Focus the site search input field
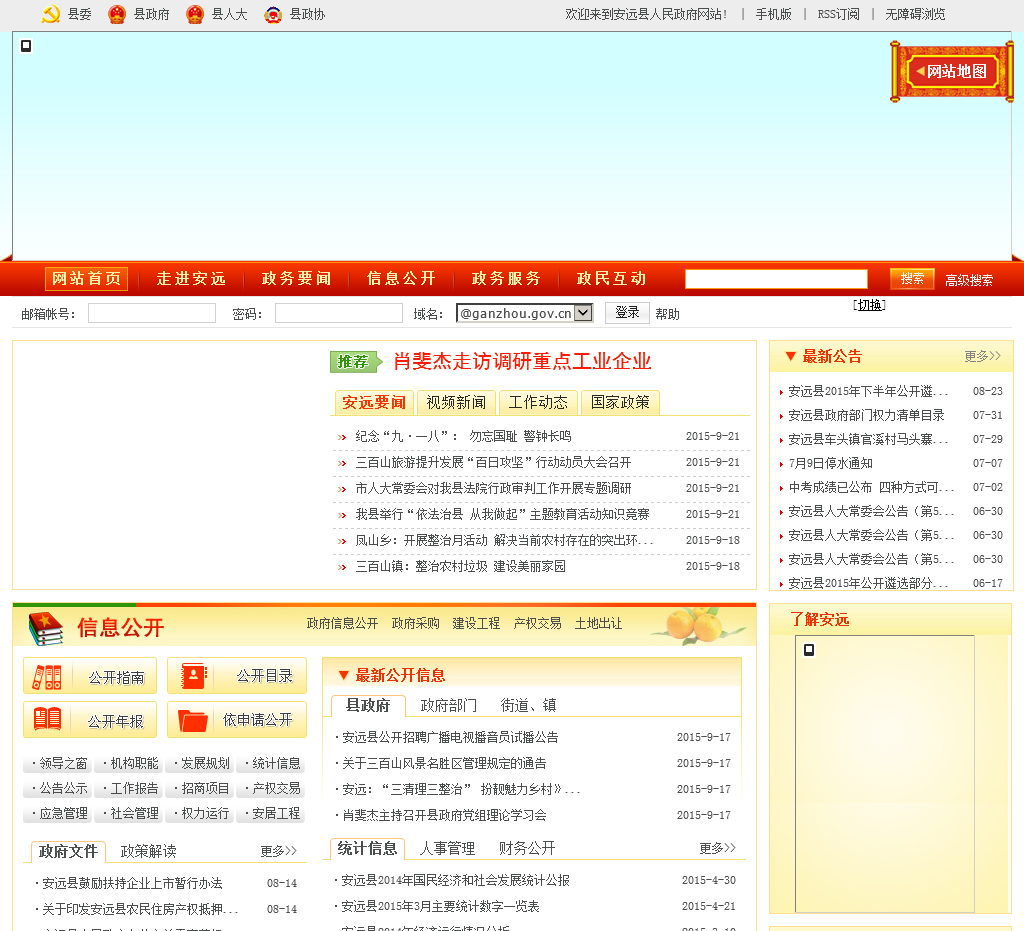Screen dimensions: 1024x931 776,279
